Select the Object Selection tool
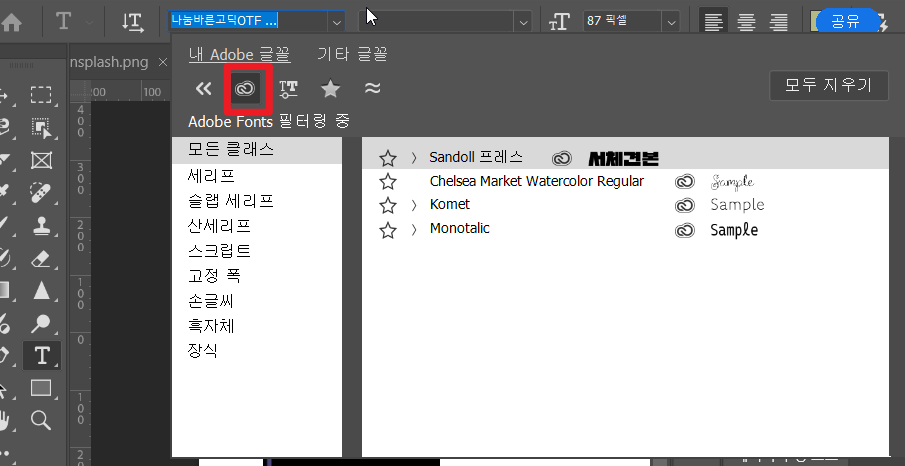This screenshot has height=466, width=905. (41, 128)
